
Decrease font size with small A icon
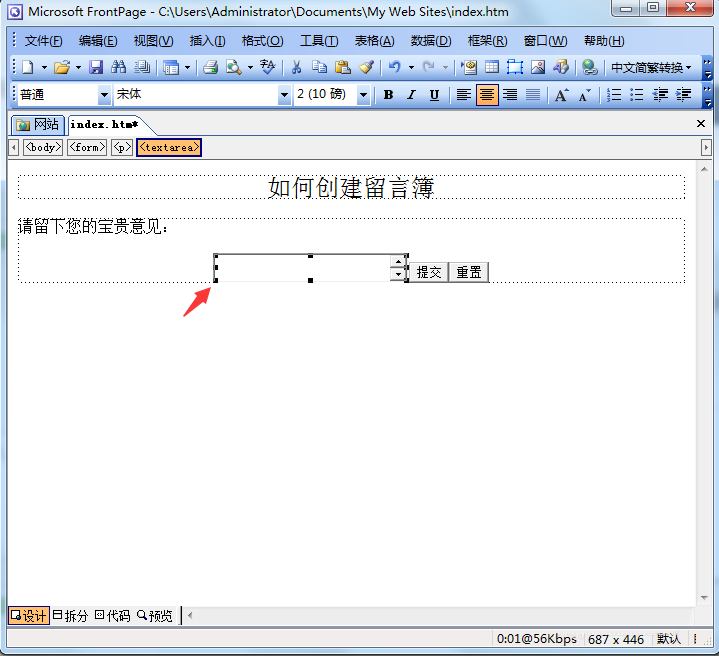[584, 95]
